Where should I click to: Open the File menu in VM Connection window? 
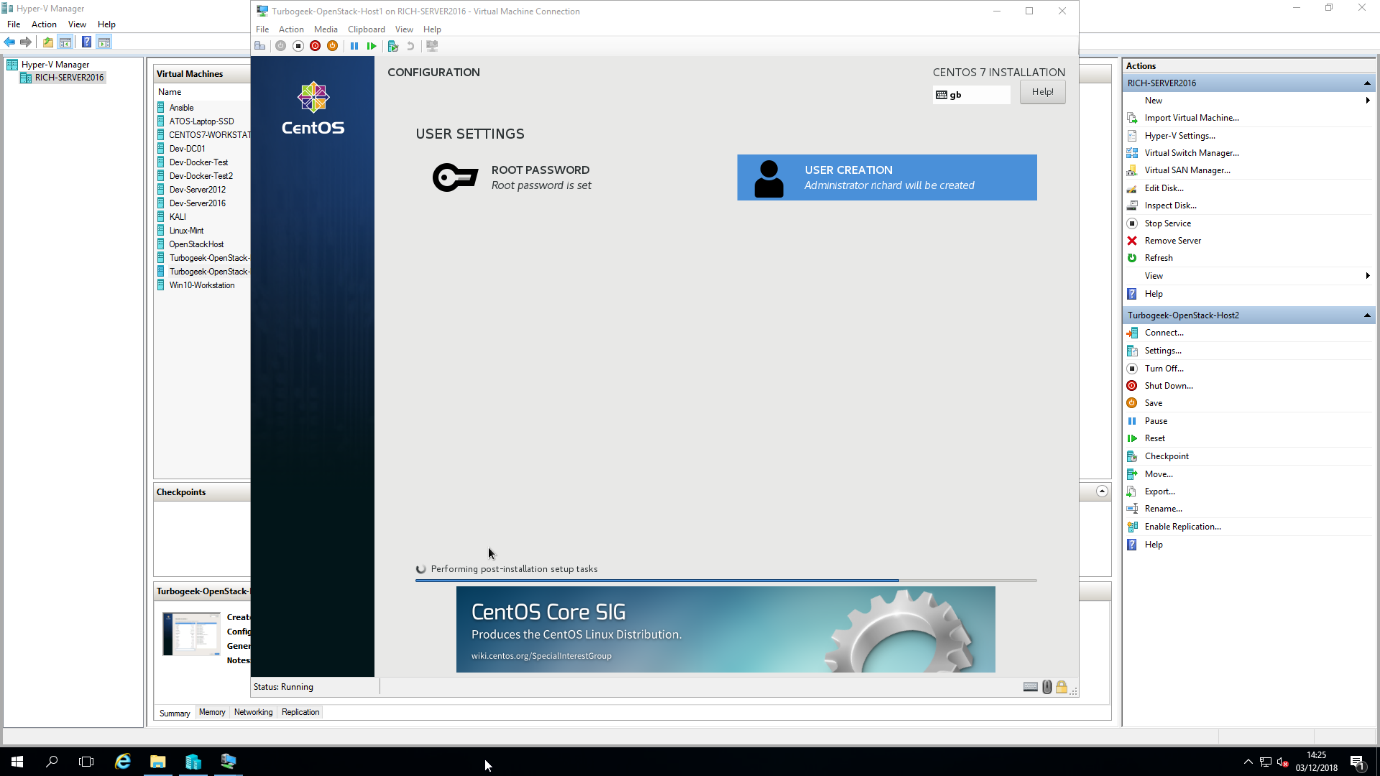click(263, 29)
